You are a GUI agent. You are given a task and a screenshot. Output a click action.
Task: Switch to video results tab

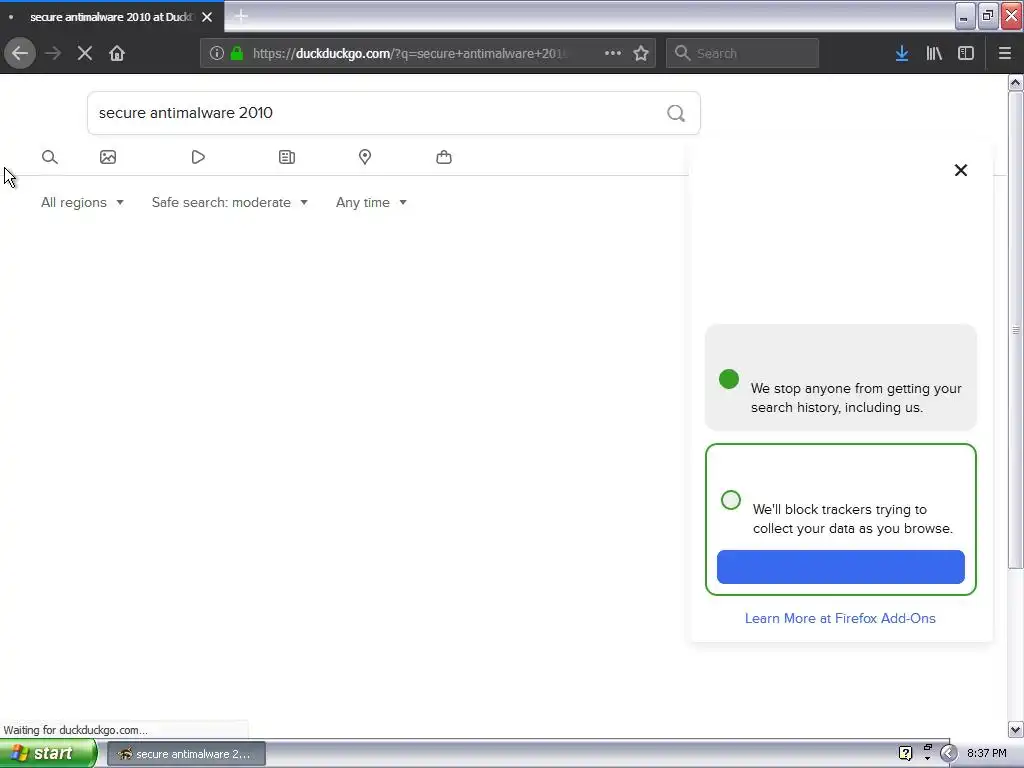pyautogui.click(x=198, y=157)
